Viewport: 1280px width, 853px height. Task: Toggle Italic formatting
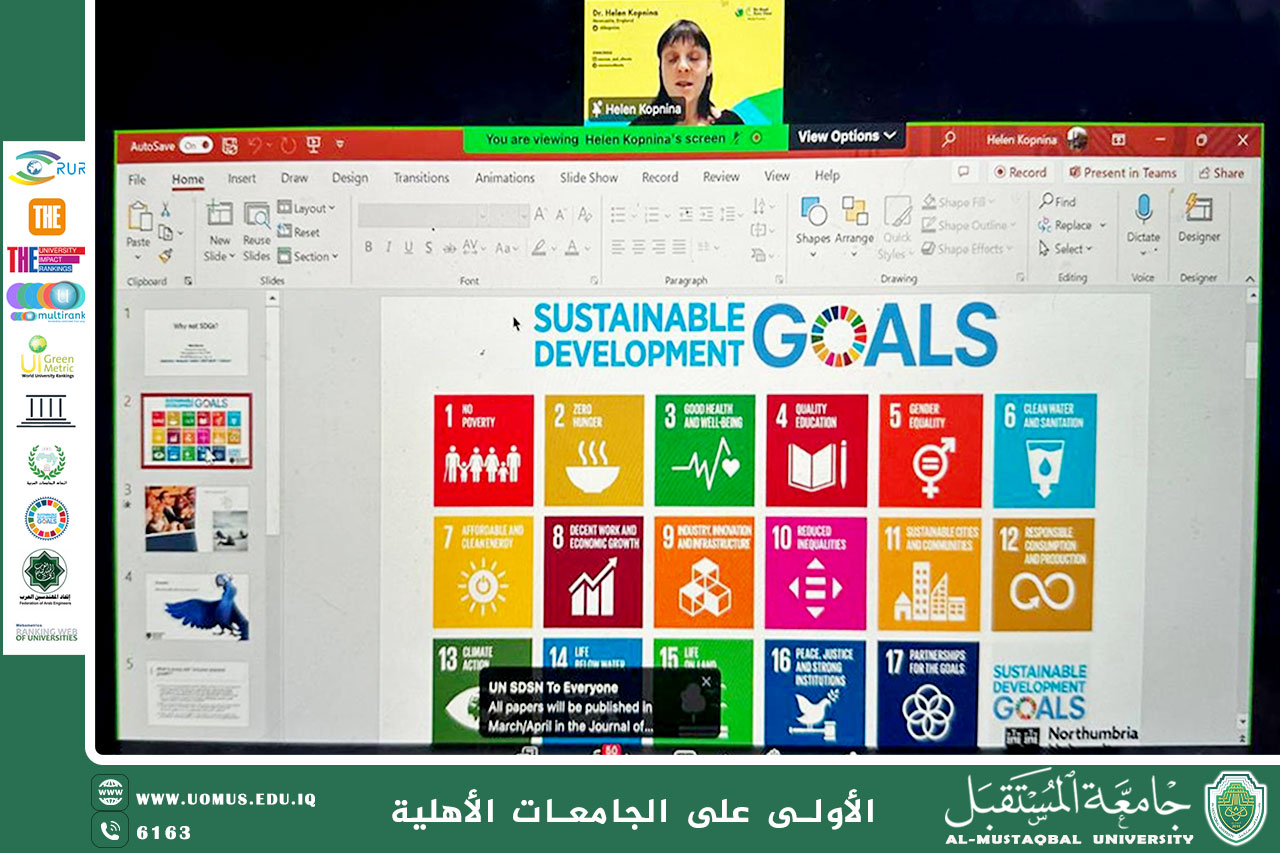pyautogui.click(x=388, y=248)
